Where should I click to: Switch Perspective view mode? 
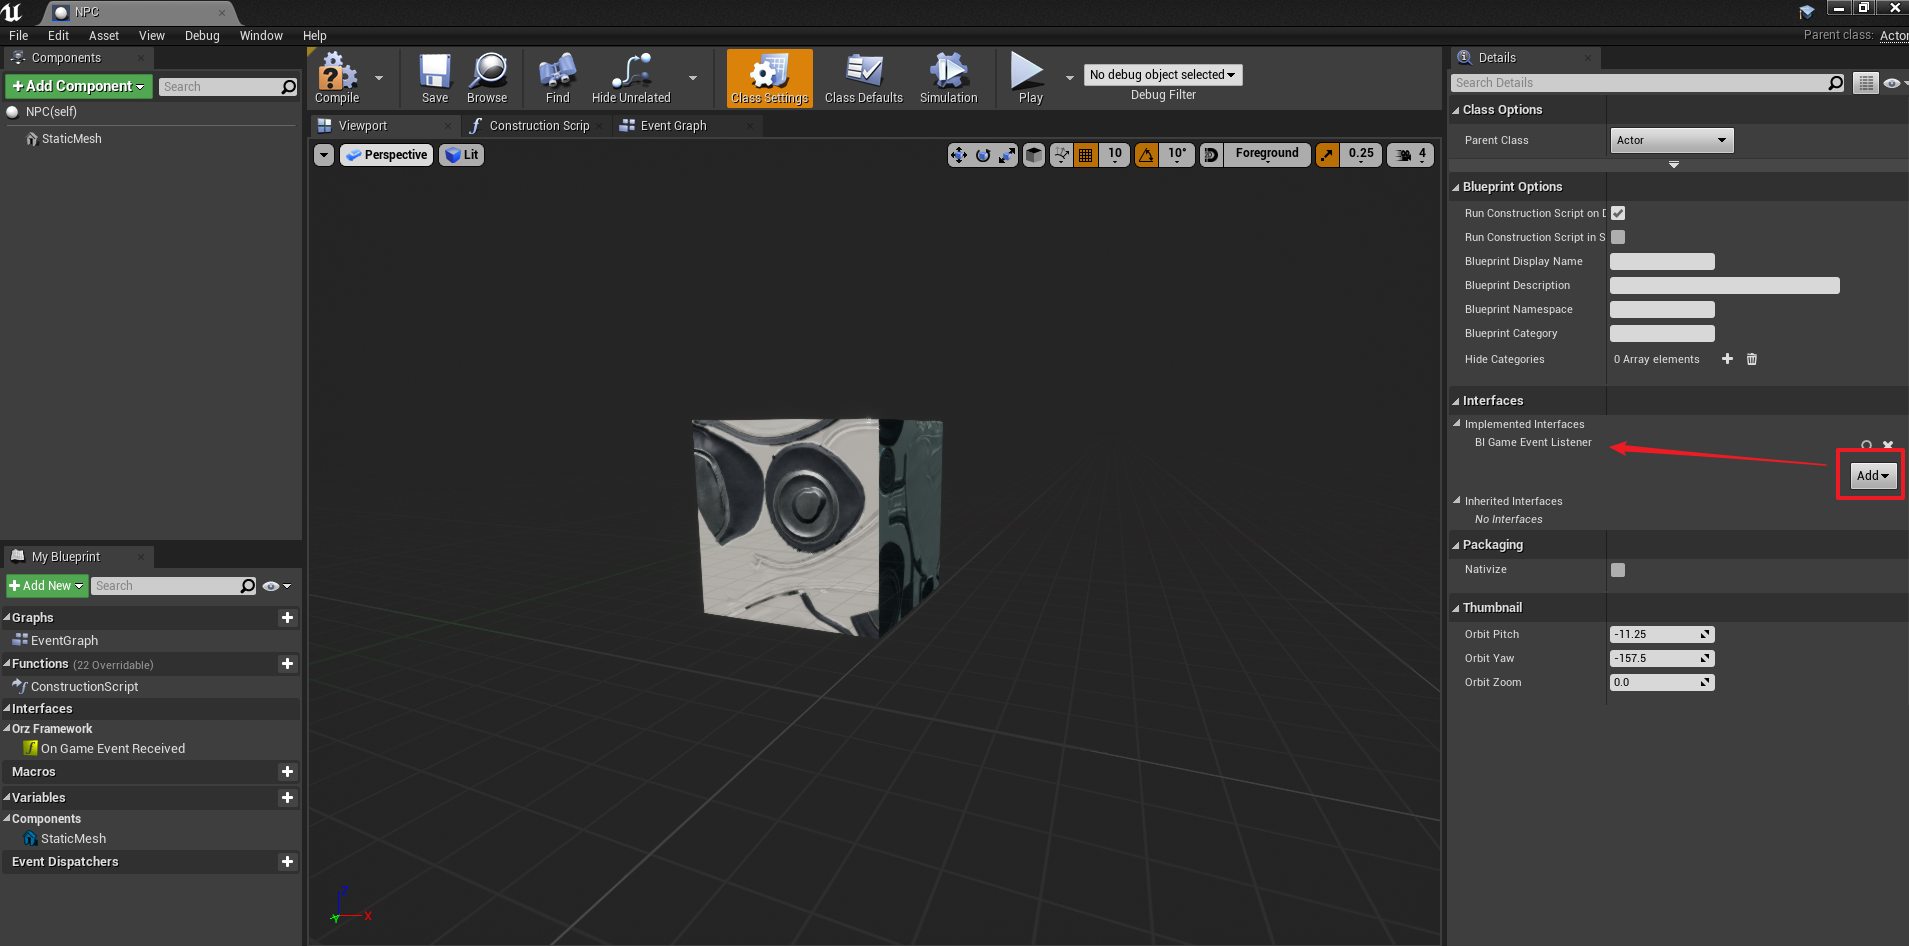coord(387,155)
